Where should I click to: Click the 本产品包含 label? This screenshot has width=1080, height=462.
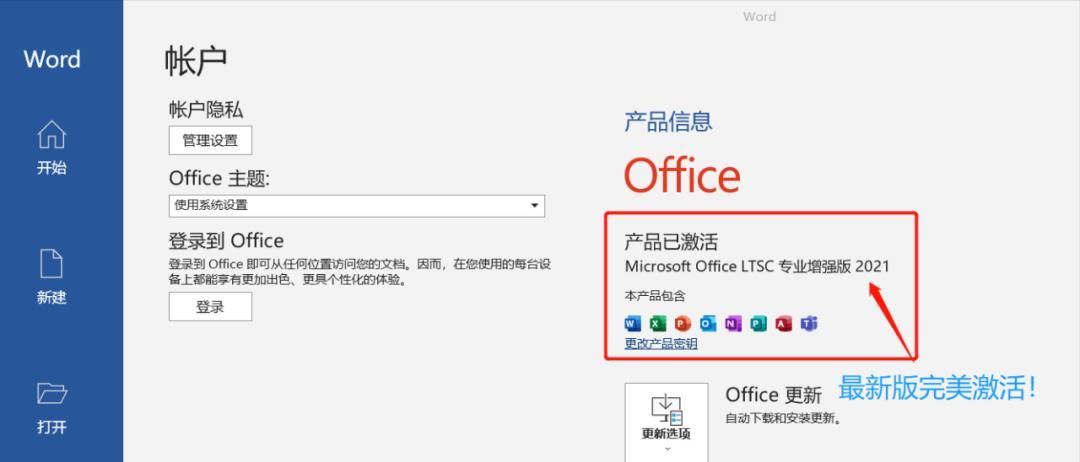655,296
